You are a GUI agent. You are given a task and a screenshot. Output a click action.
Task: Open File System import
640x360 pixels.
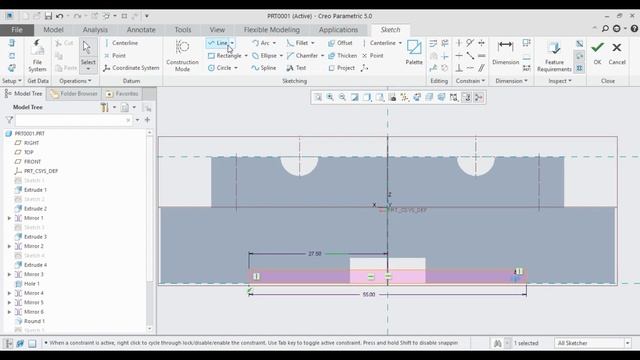37,56
